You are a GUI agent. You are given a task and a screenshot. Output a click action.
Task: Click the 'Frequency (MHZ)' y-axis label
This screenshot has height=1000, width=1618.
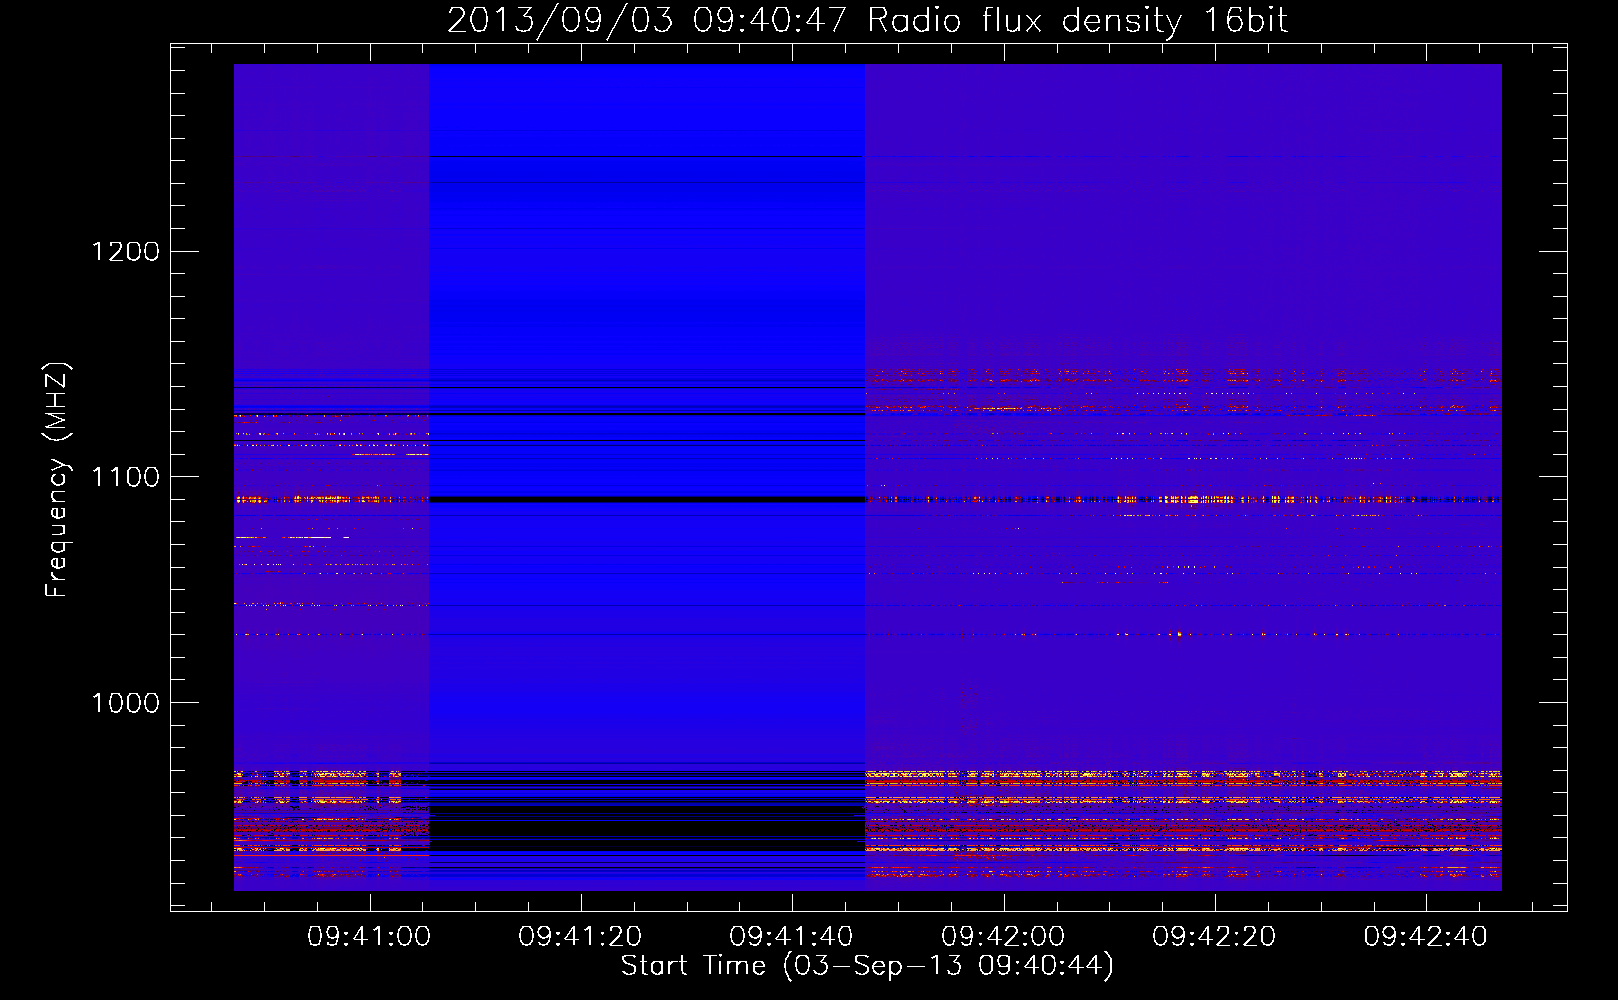pyautogui.click(x=58, y=481)
